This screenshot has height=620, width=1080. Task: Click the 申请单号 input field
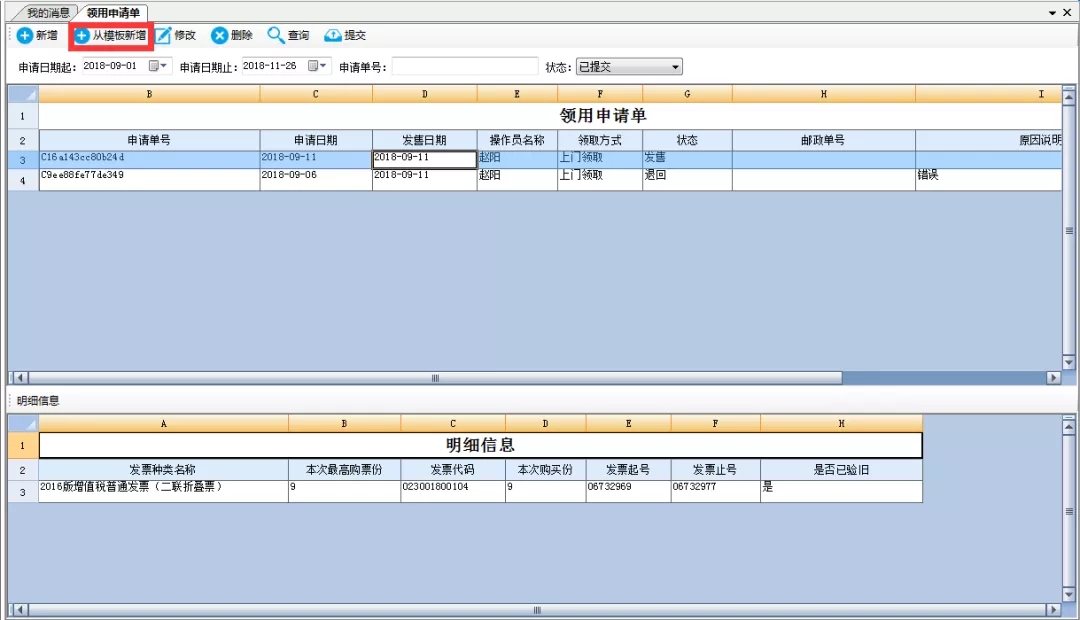pos(464,67)
